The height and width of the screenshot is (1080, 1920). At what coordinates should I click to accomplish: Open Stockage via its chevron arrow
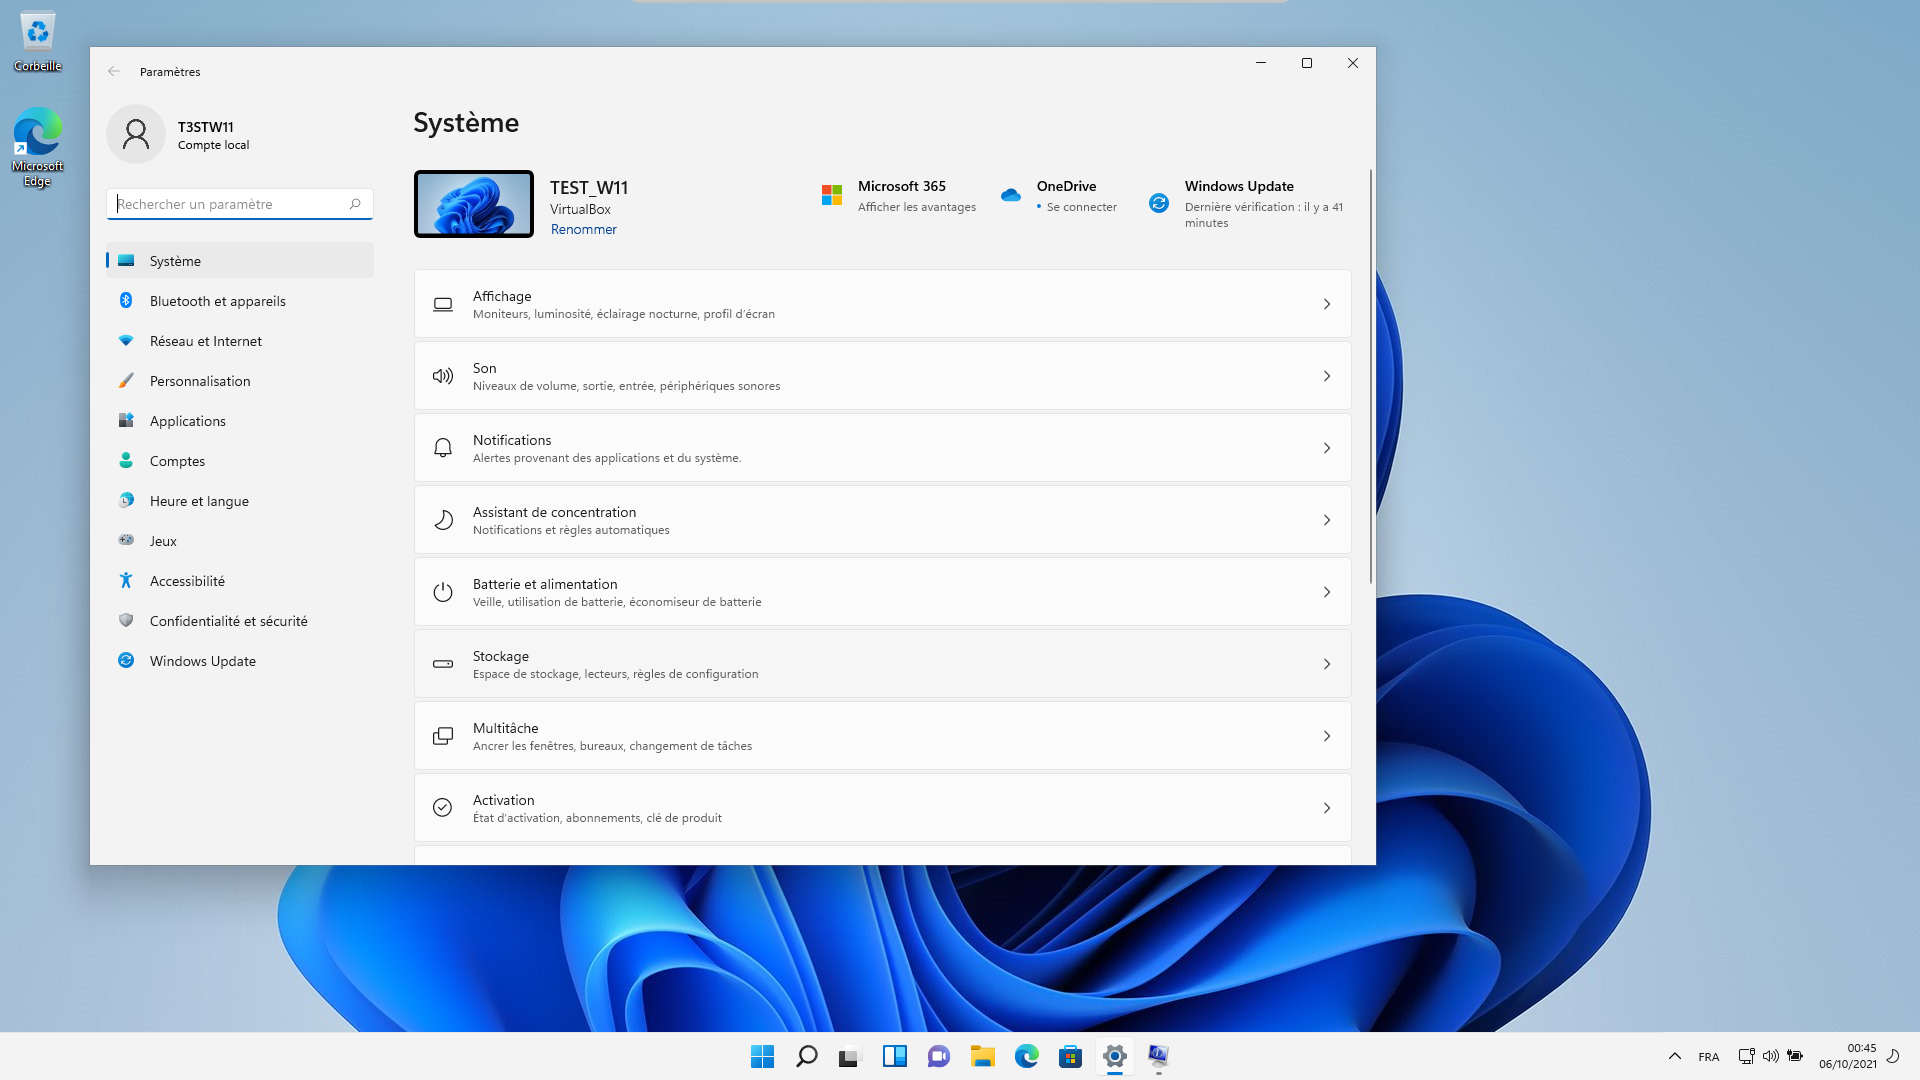point(1327,664)
